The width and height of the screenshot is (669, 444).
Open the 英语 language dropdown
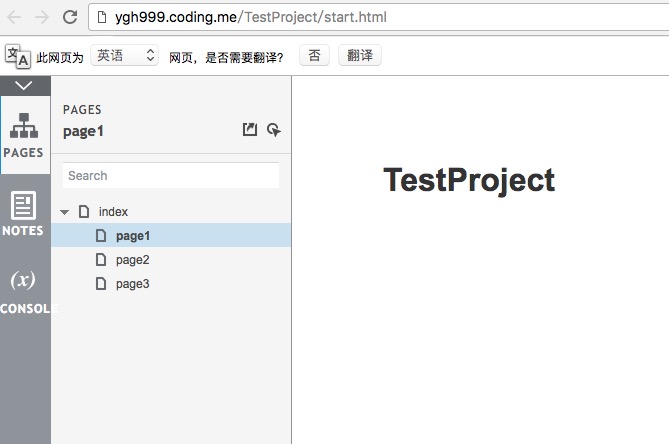click(x=124, y=56)
